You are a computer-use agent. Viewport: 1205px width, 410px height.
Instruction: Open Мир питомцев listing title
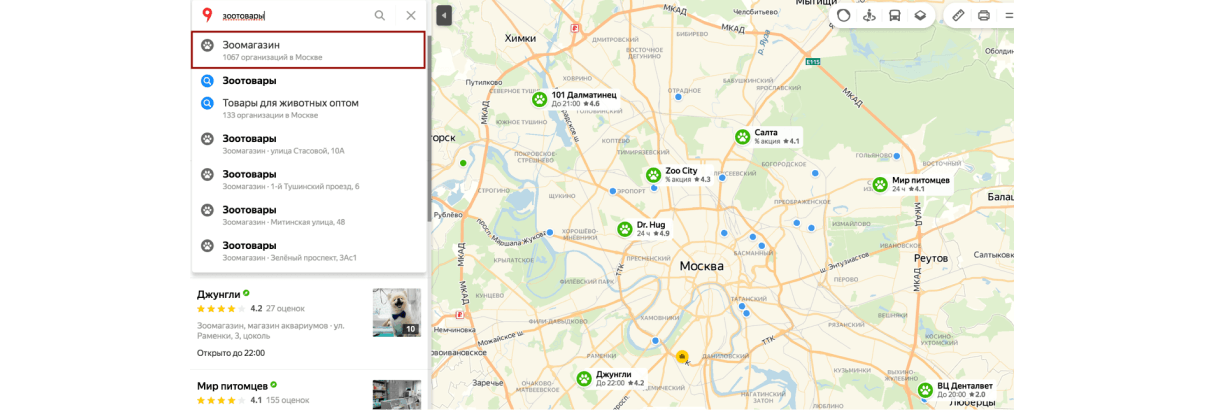(232, 385)
